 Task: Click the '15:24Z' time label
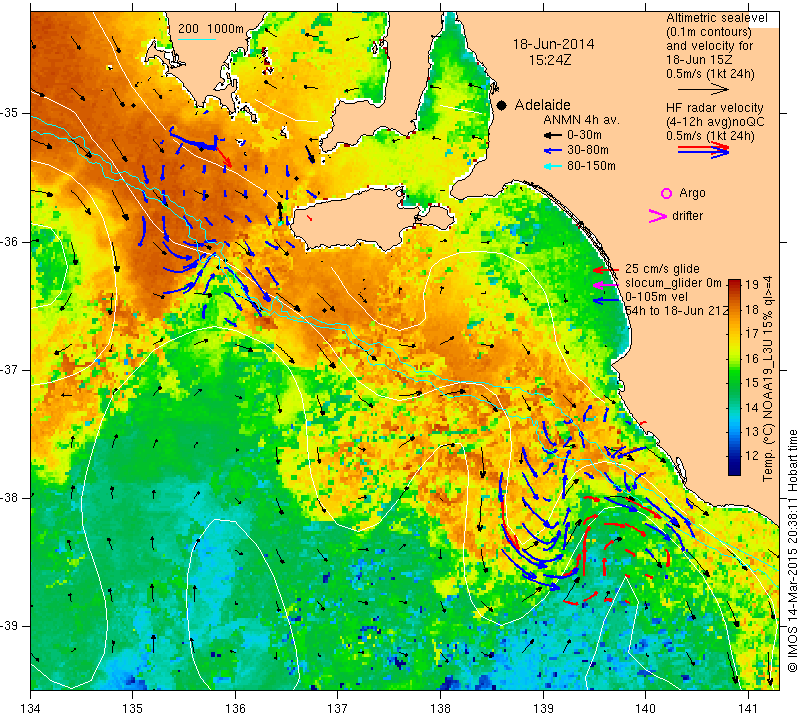[x=550, y=60]
